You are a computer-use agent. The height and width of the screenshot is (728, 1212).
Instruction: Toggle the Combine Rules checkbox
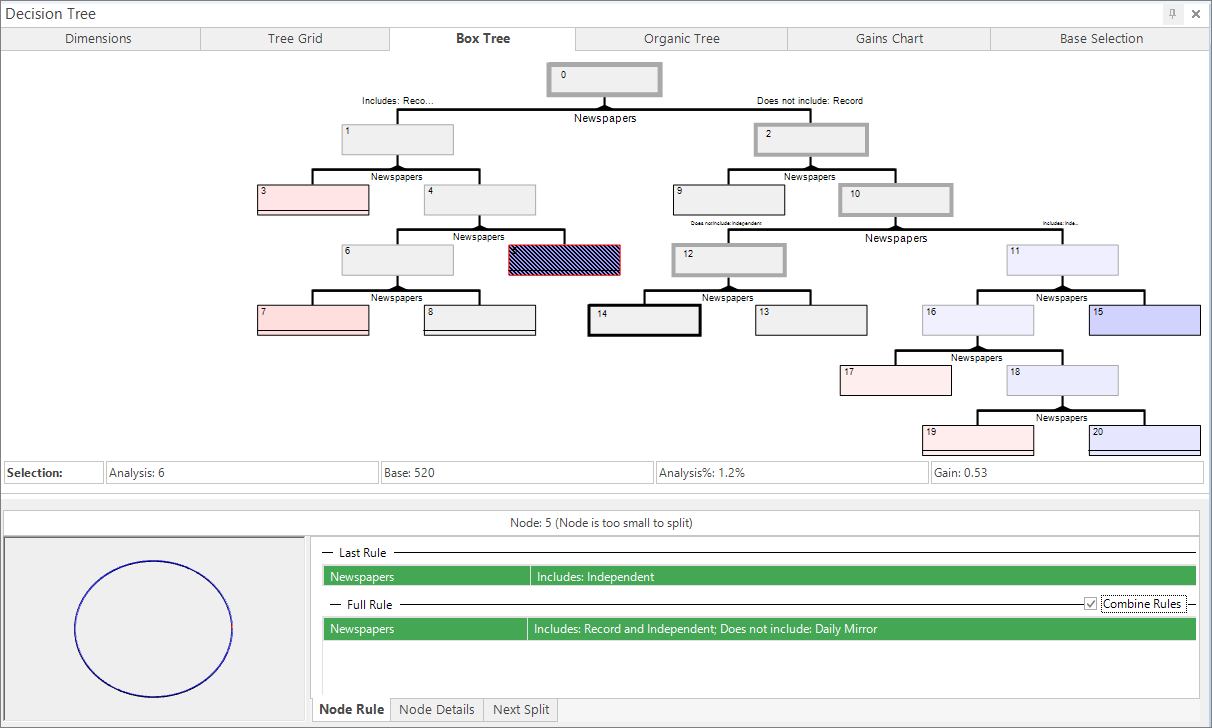click(x=1090, y=604)
